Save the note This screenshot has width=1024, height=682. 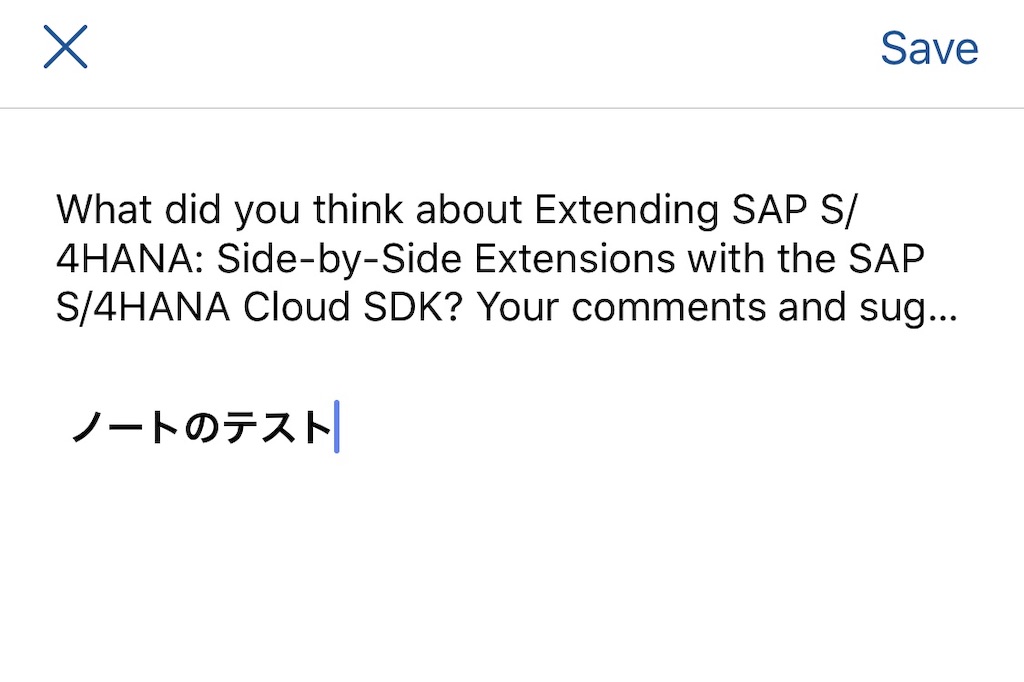click(x=929, y=48)
